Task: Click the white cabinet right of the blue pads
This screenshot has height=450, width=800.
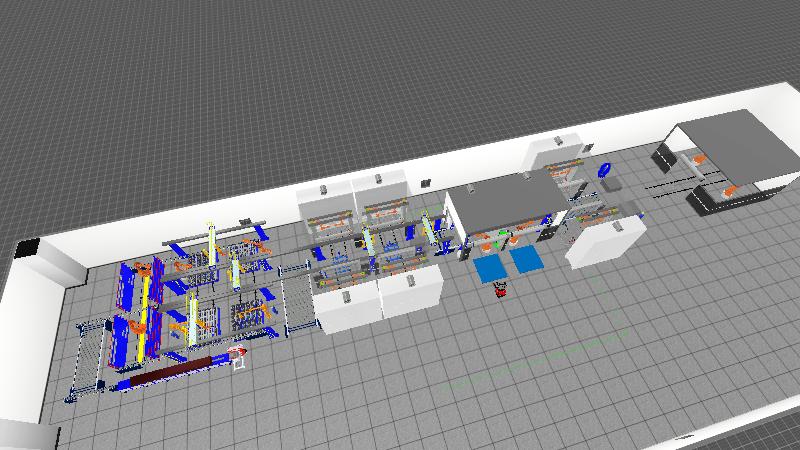Action: coord(603,239)
